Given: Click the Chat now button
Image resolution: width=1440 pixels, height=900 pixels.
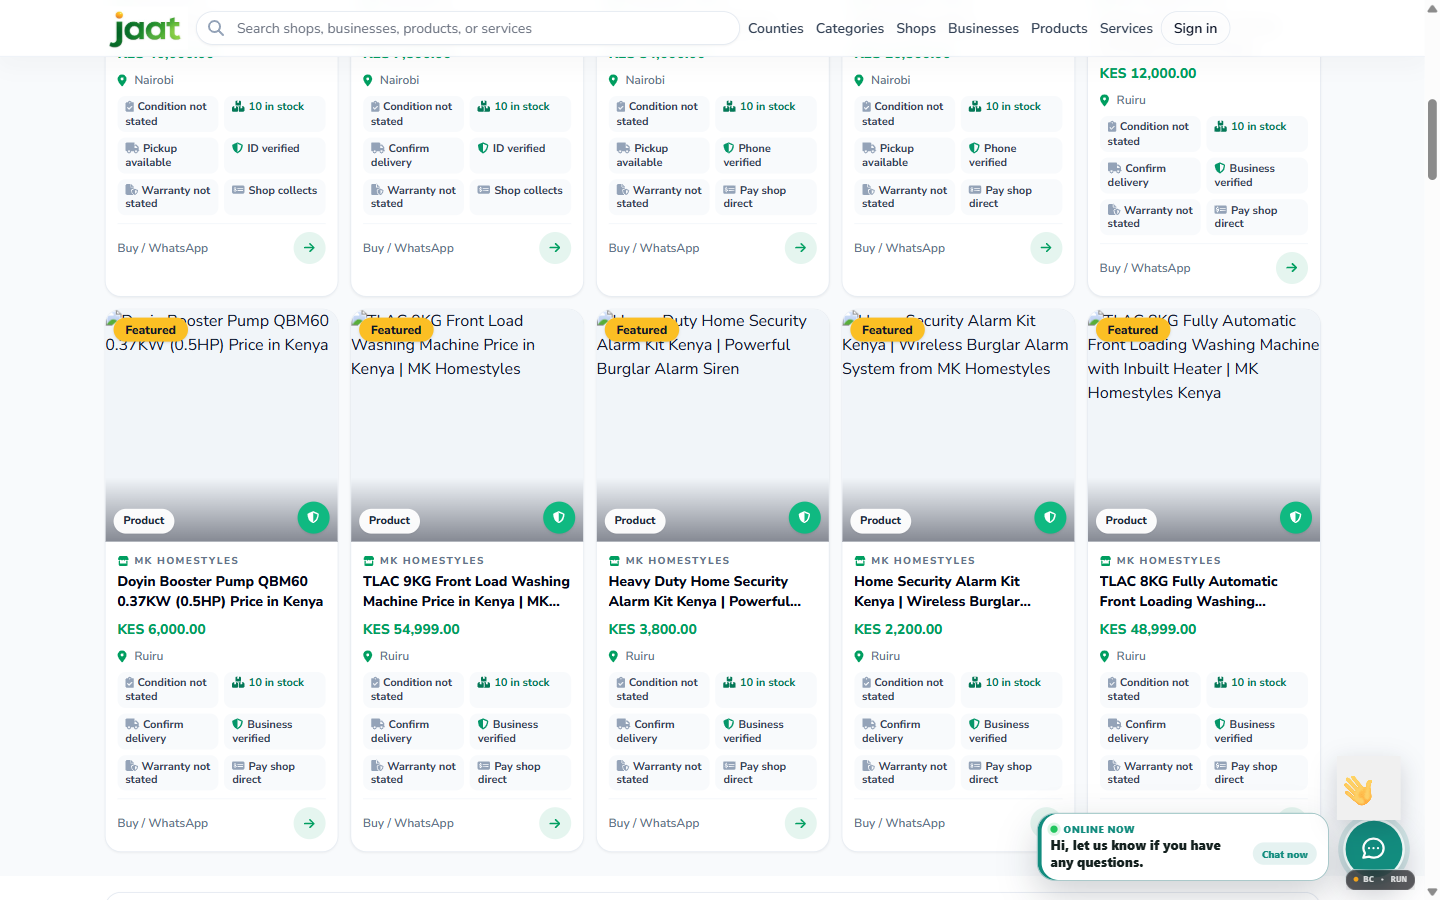Looking at the screenshot, I should coord(1284,854).
